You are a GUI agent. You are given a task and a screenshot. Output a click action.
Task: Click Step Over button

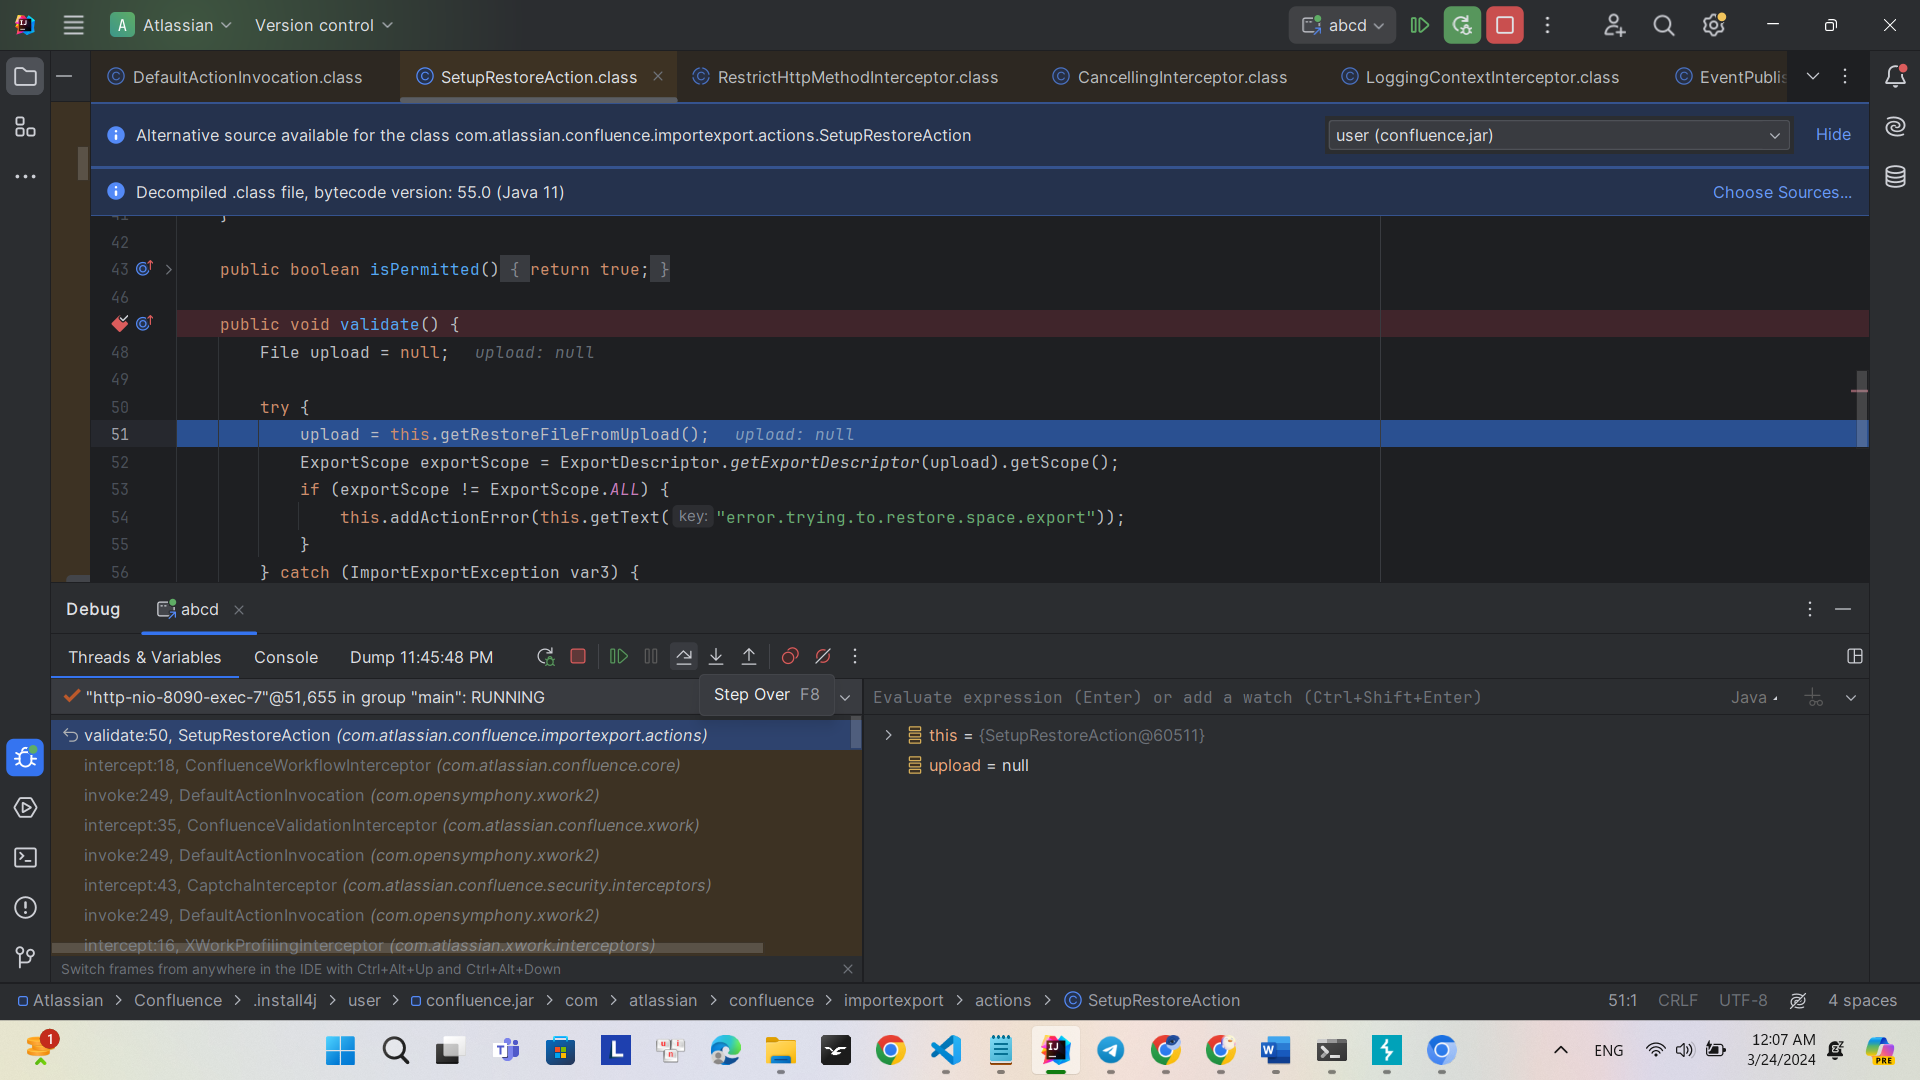pyautogui.click(x=684, y=656)
